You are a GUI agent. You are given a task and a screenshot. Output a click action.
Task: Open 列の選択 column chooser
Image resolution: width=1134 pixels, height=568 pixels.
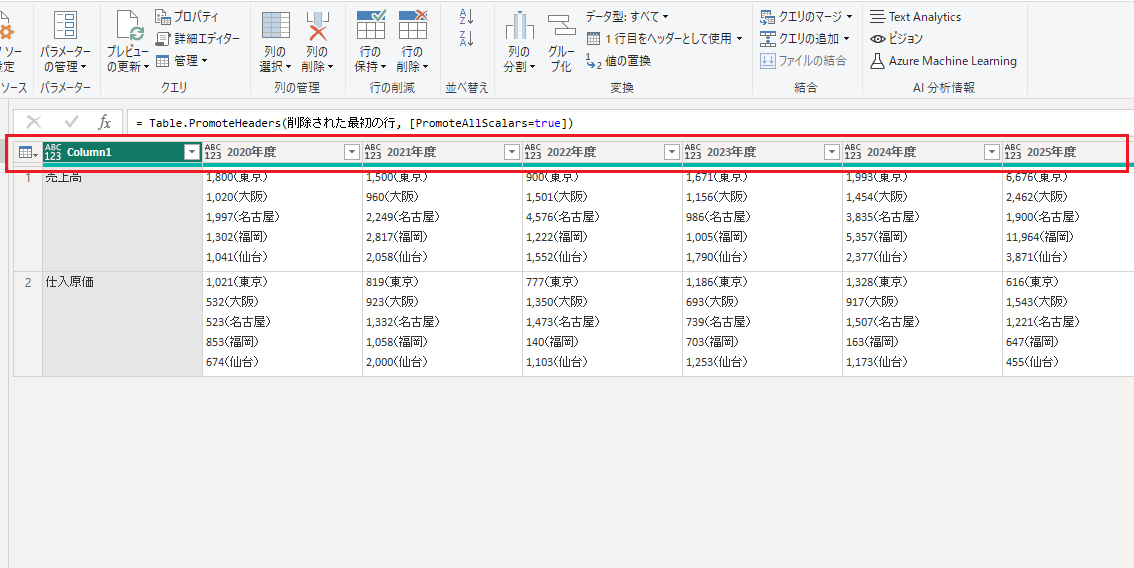(x=275, y=28)
